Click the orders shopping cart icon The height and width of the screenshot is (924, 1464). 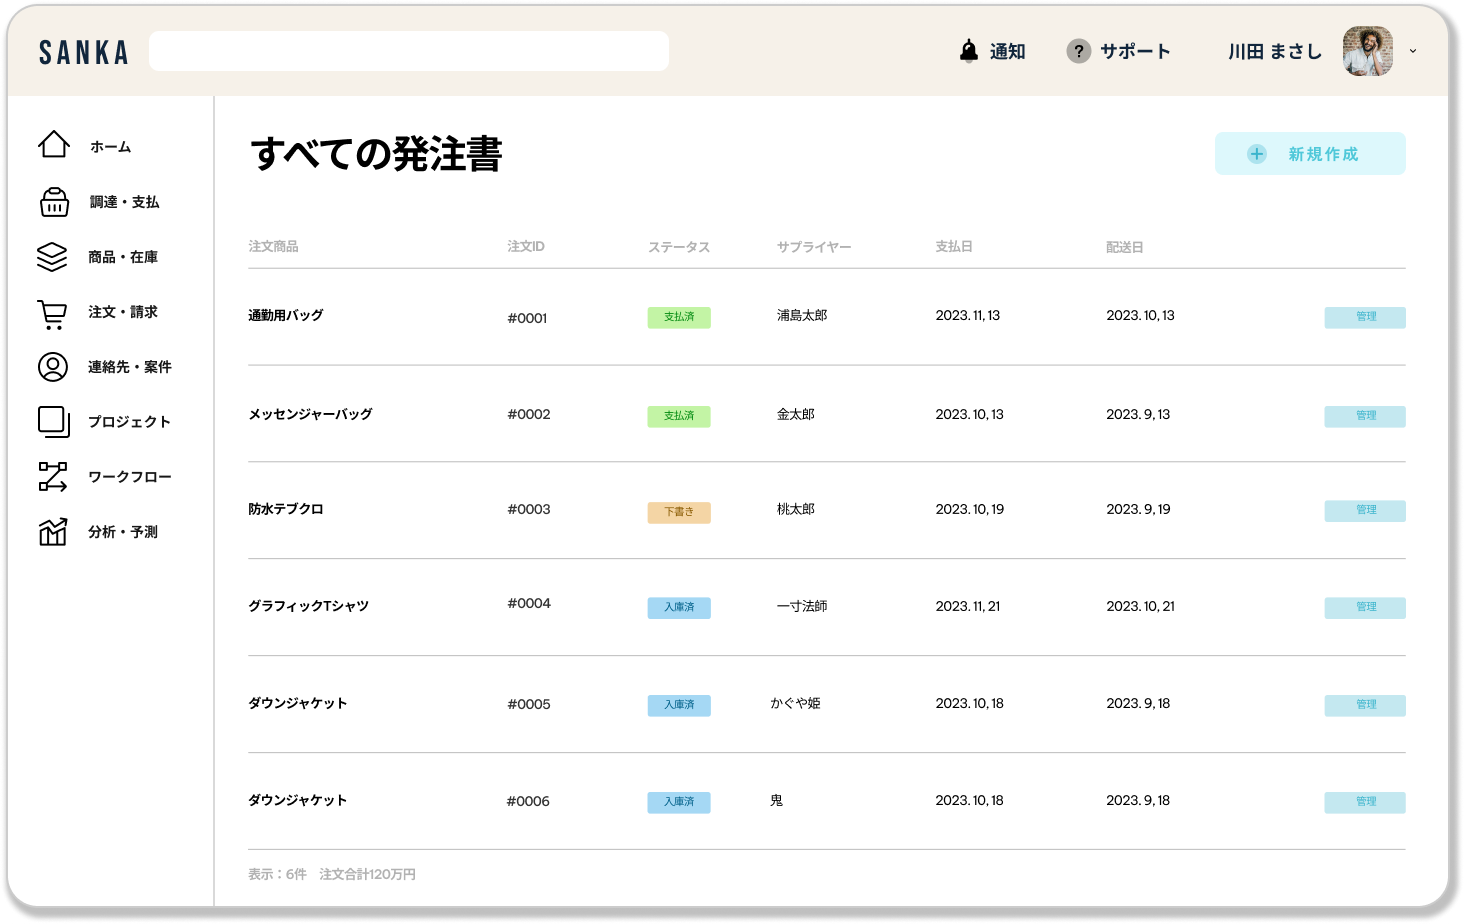(x=52, y=314)
